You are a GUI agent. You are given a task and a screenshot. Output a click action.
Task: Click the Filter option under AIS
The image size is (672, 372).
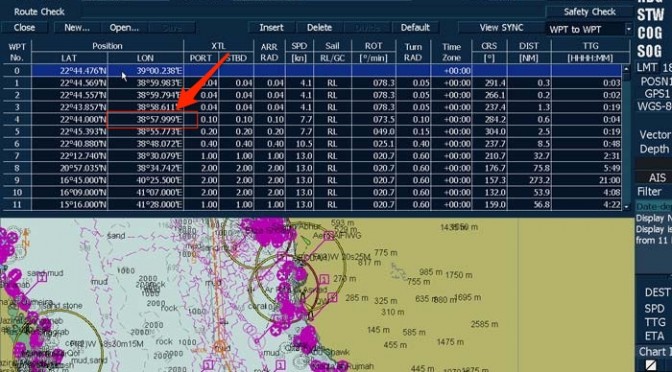(x=649, y=192)
